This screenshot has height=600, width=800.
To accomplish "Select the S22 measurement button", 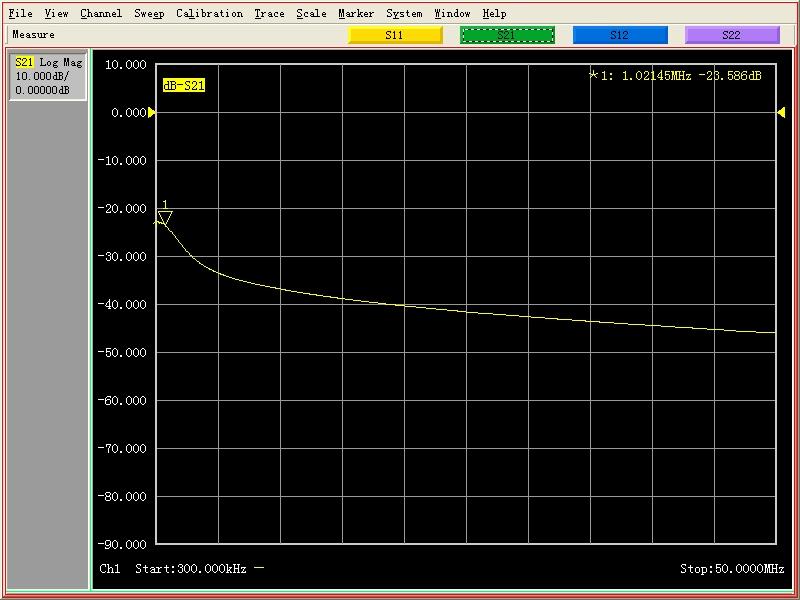I will [732, 35].
